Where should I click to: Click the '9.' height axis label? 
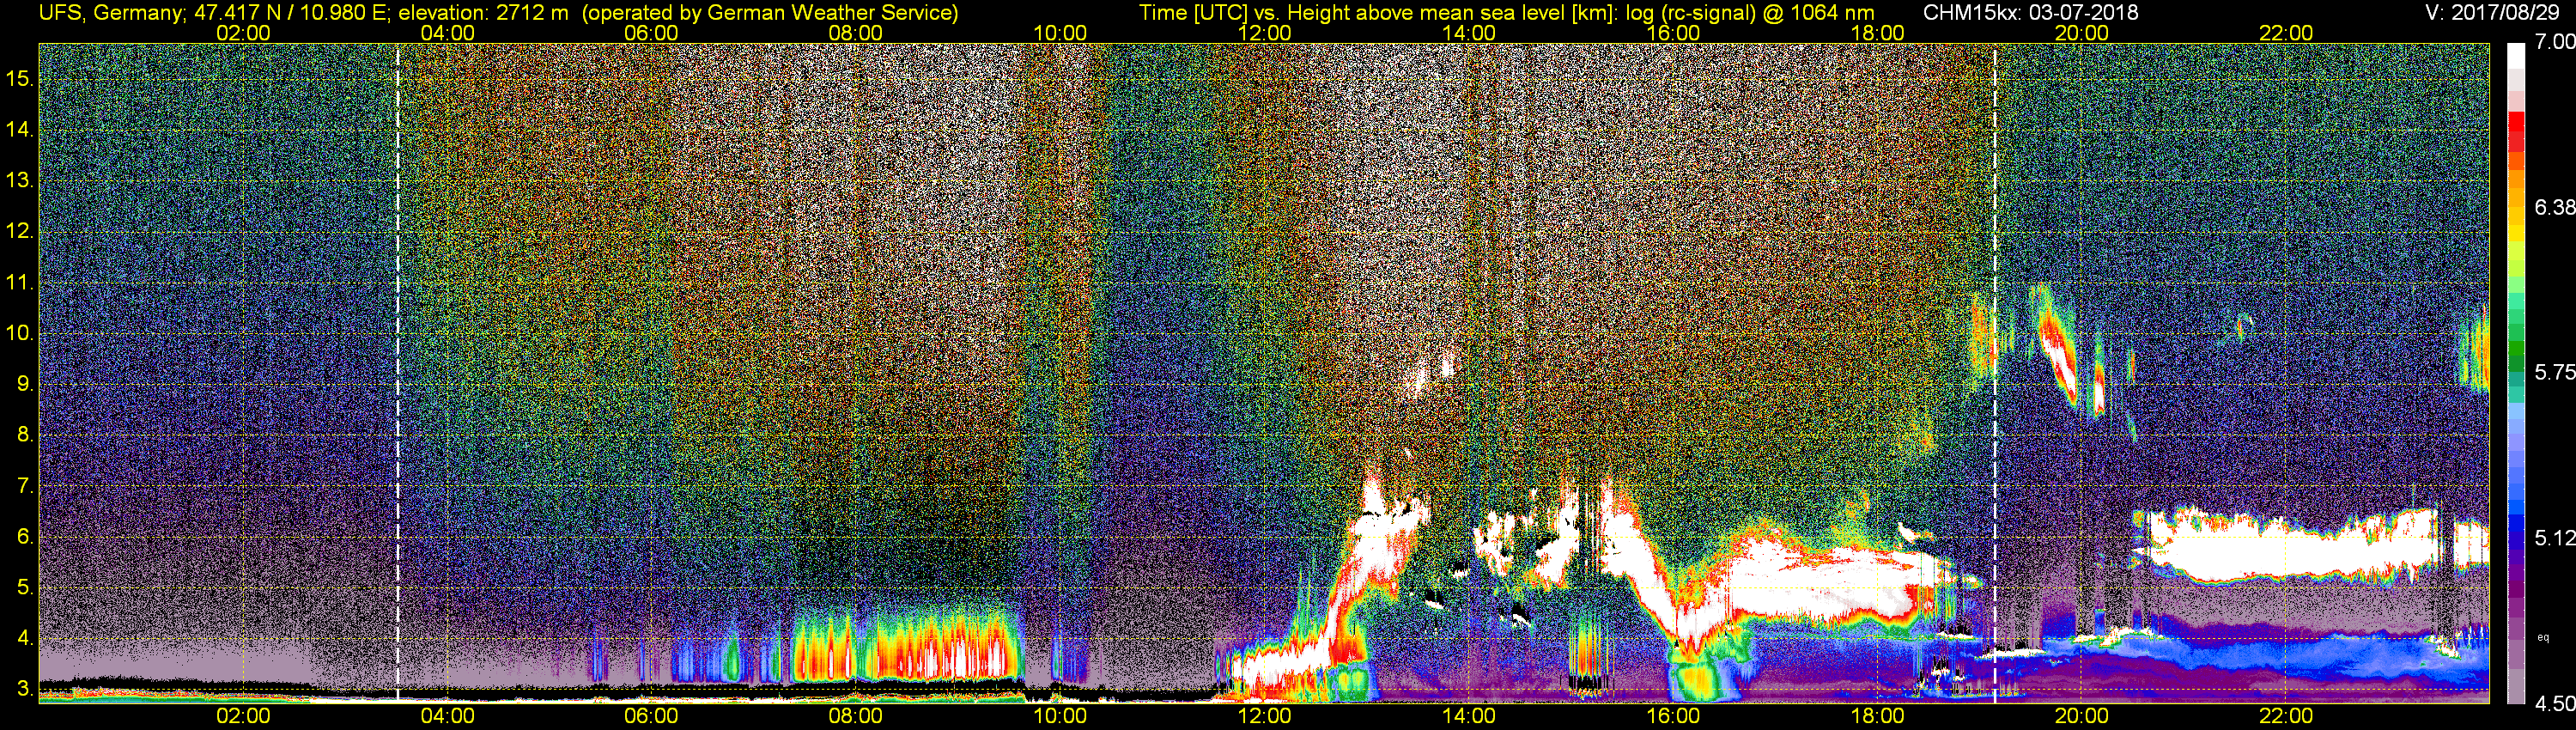click(x=25, y=384)
